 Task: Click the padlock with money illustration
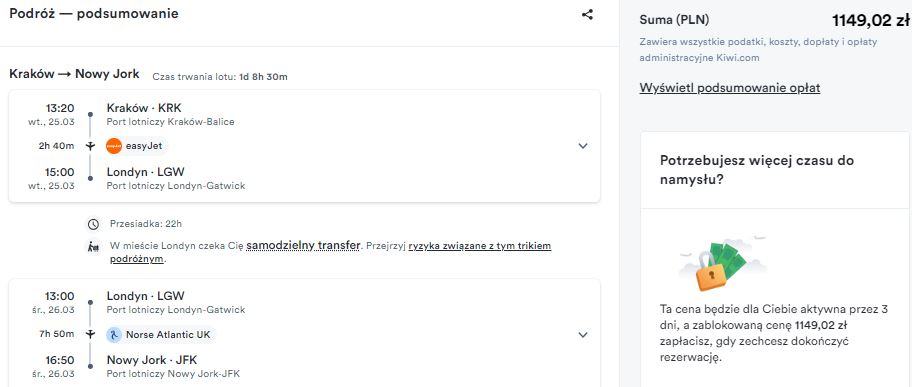point(721,264)
